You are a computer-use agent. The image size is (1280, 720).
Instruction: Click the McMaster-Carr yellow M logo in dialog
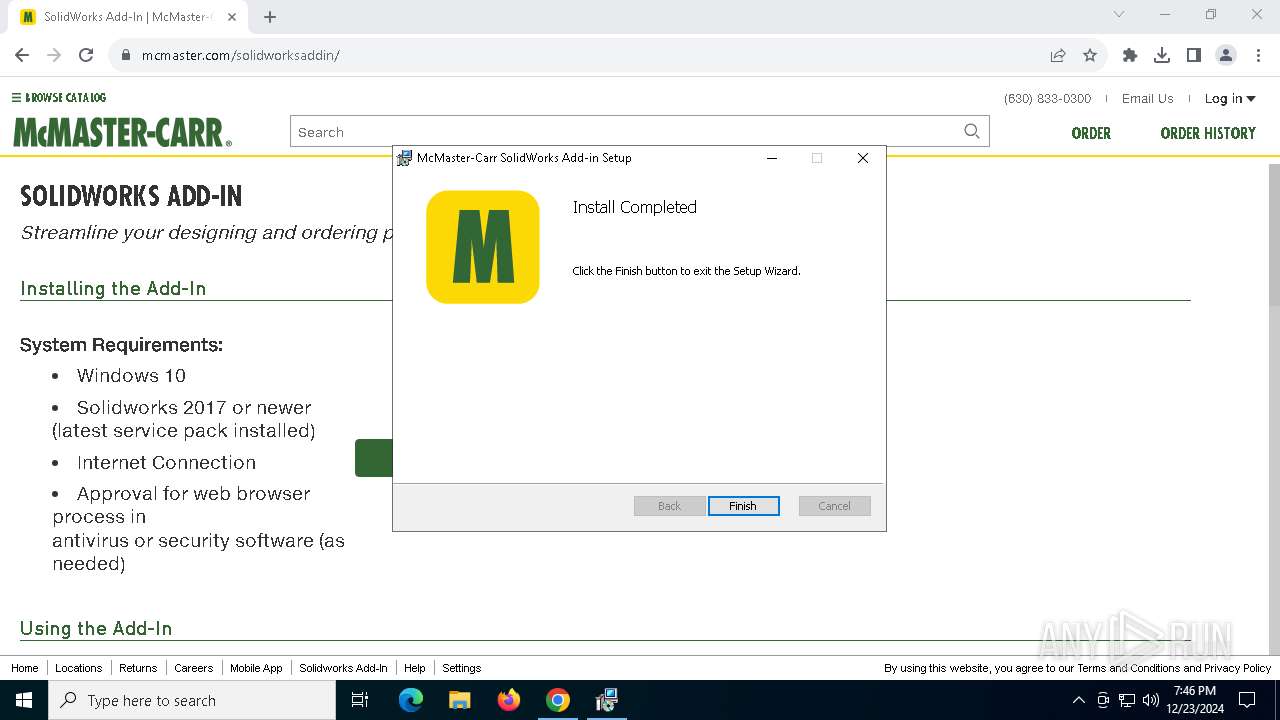click(x=483, y=247)
